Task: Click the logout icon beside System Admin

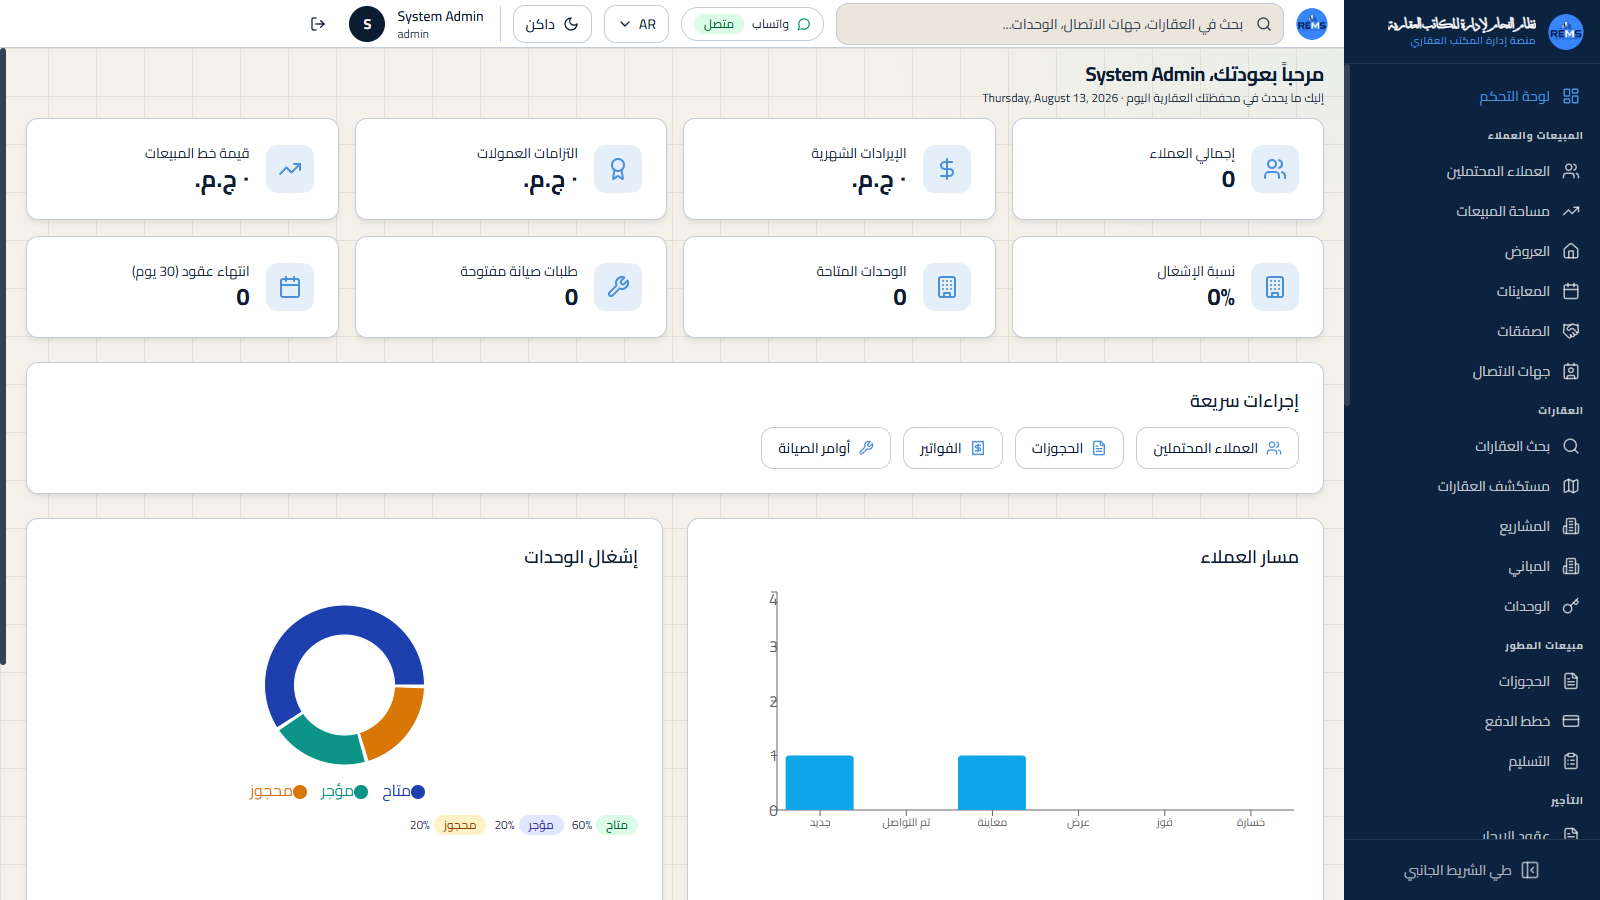Action: [x=318, y=24]
